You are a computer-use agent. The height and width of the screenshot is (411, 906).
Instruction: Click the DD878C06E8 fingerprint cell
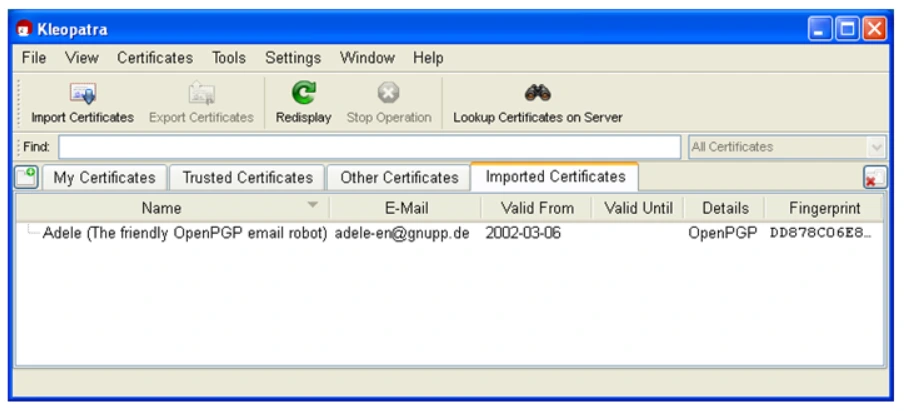820,234
